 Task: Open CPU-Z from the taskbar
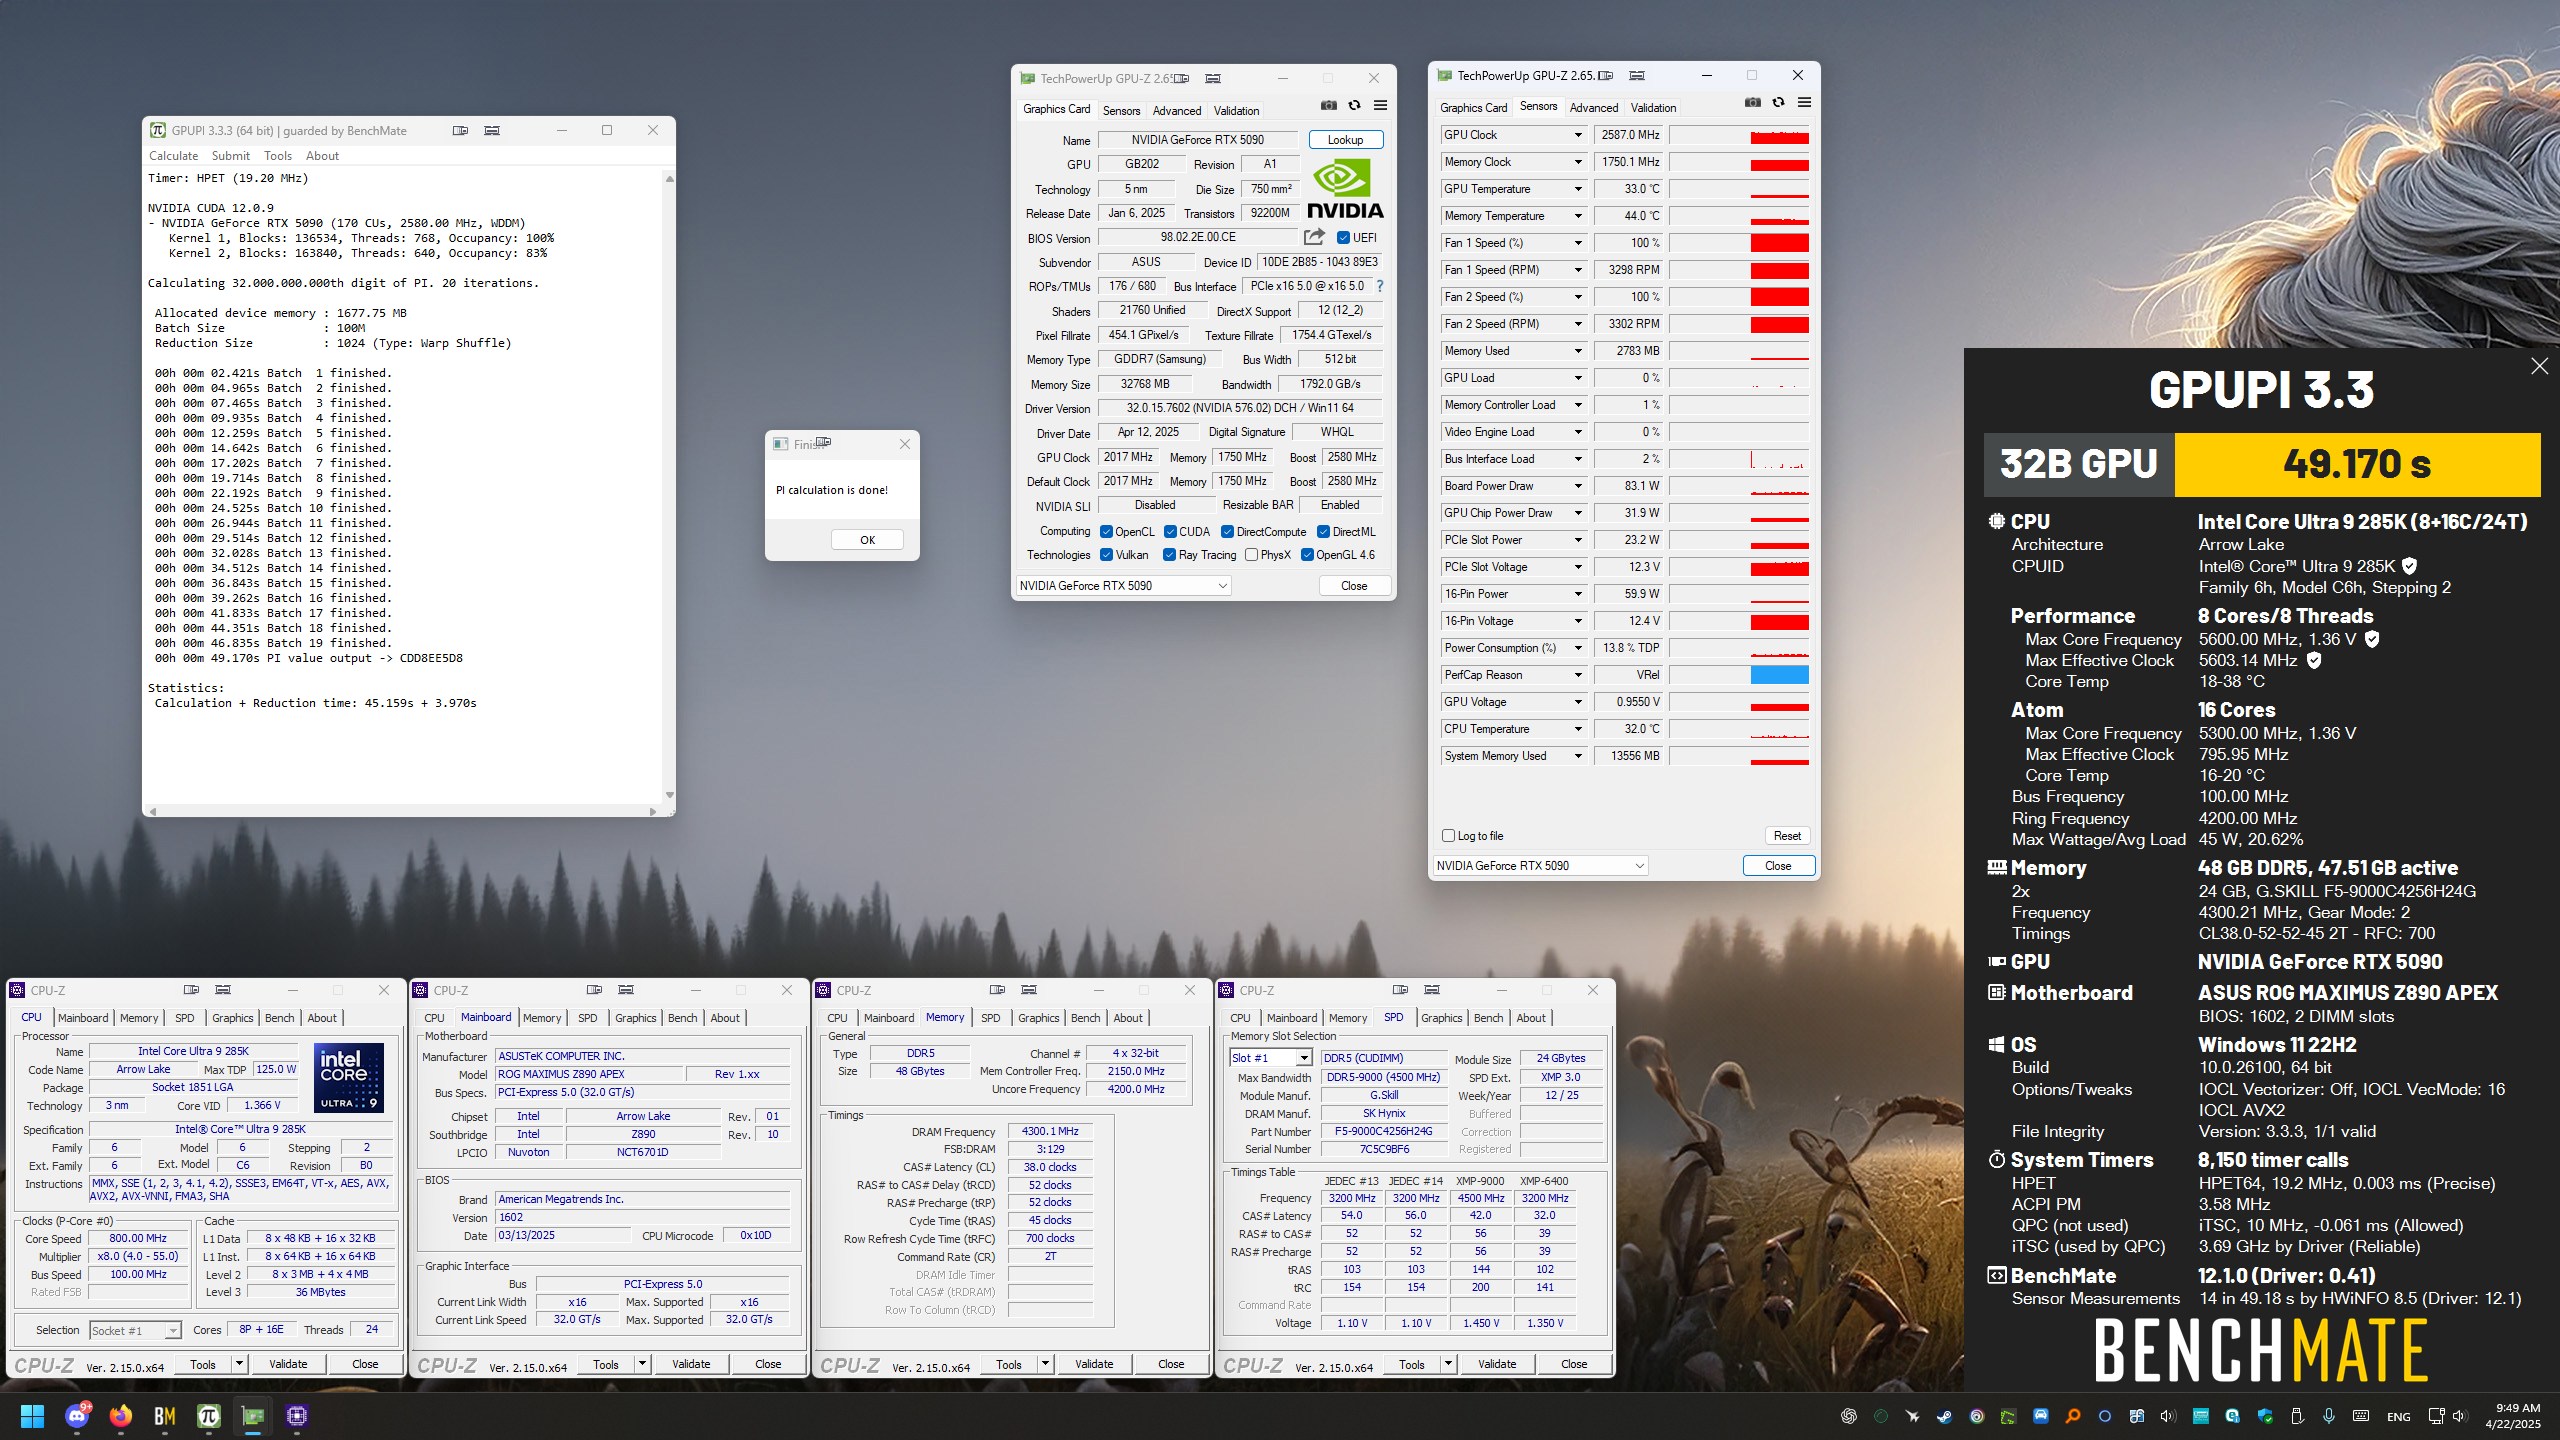click(x=297, y=1416)
